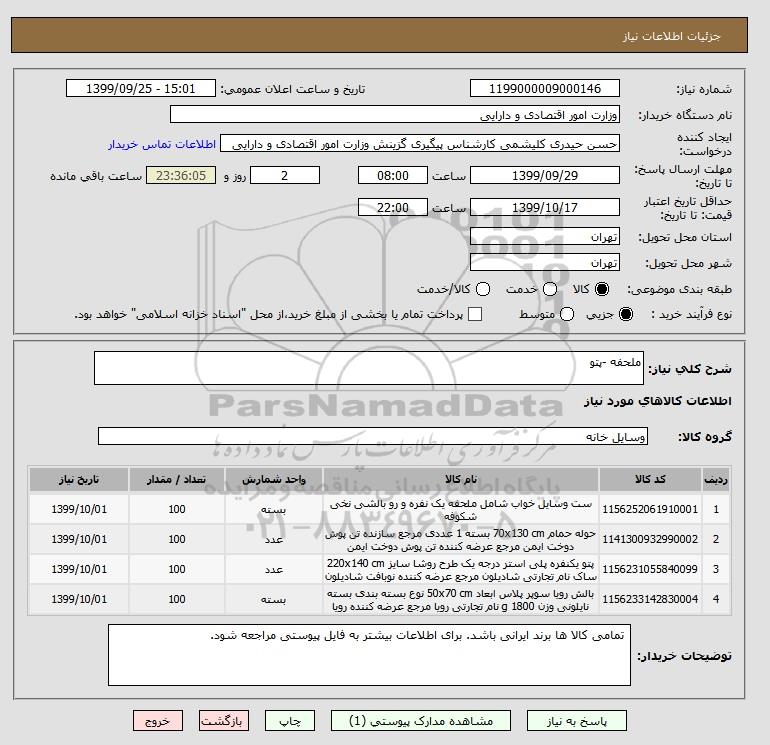Select the خدمت radio button
The width and height of the screenshot is (770, 745).
point(550,289)
